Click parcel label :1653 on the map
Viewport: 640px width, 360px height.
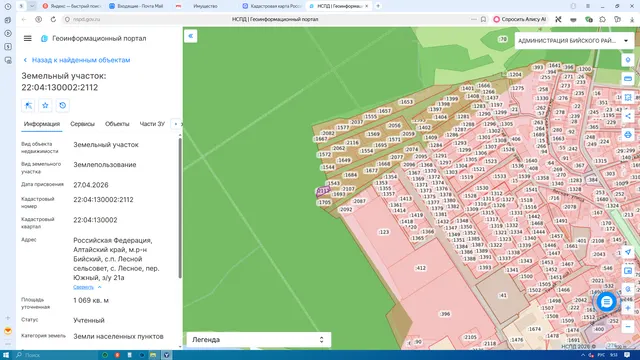[x=406, y=102]
